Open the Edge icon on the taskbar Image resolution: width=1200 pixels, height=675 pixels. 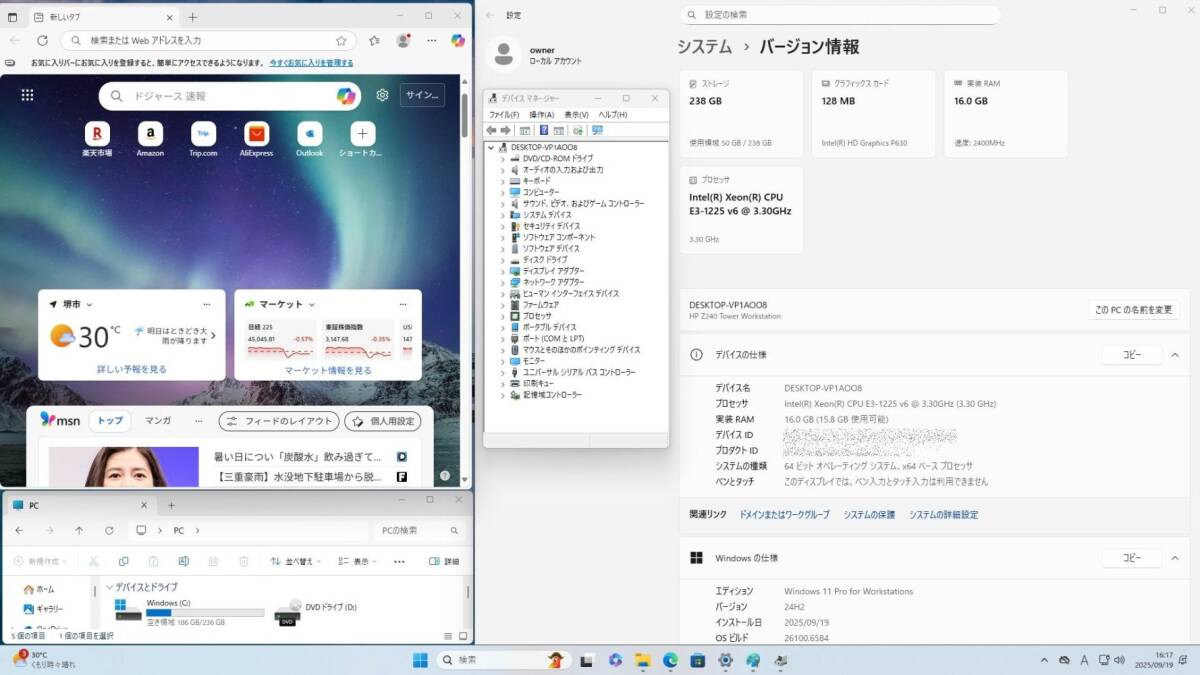coord(670,660)
